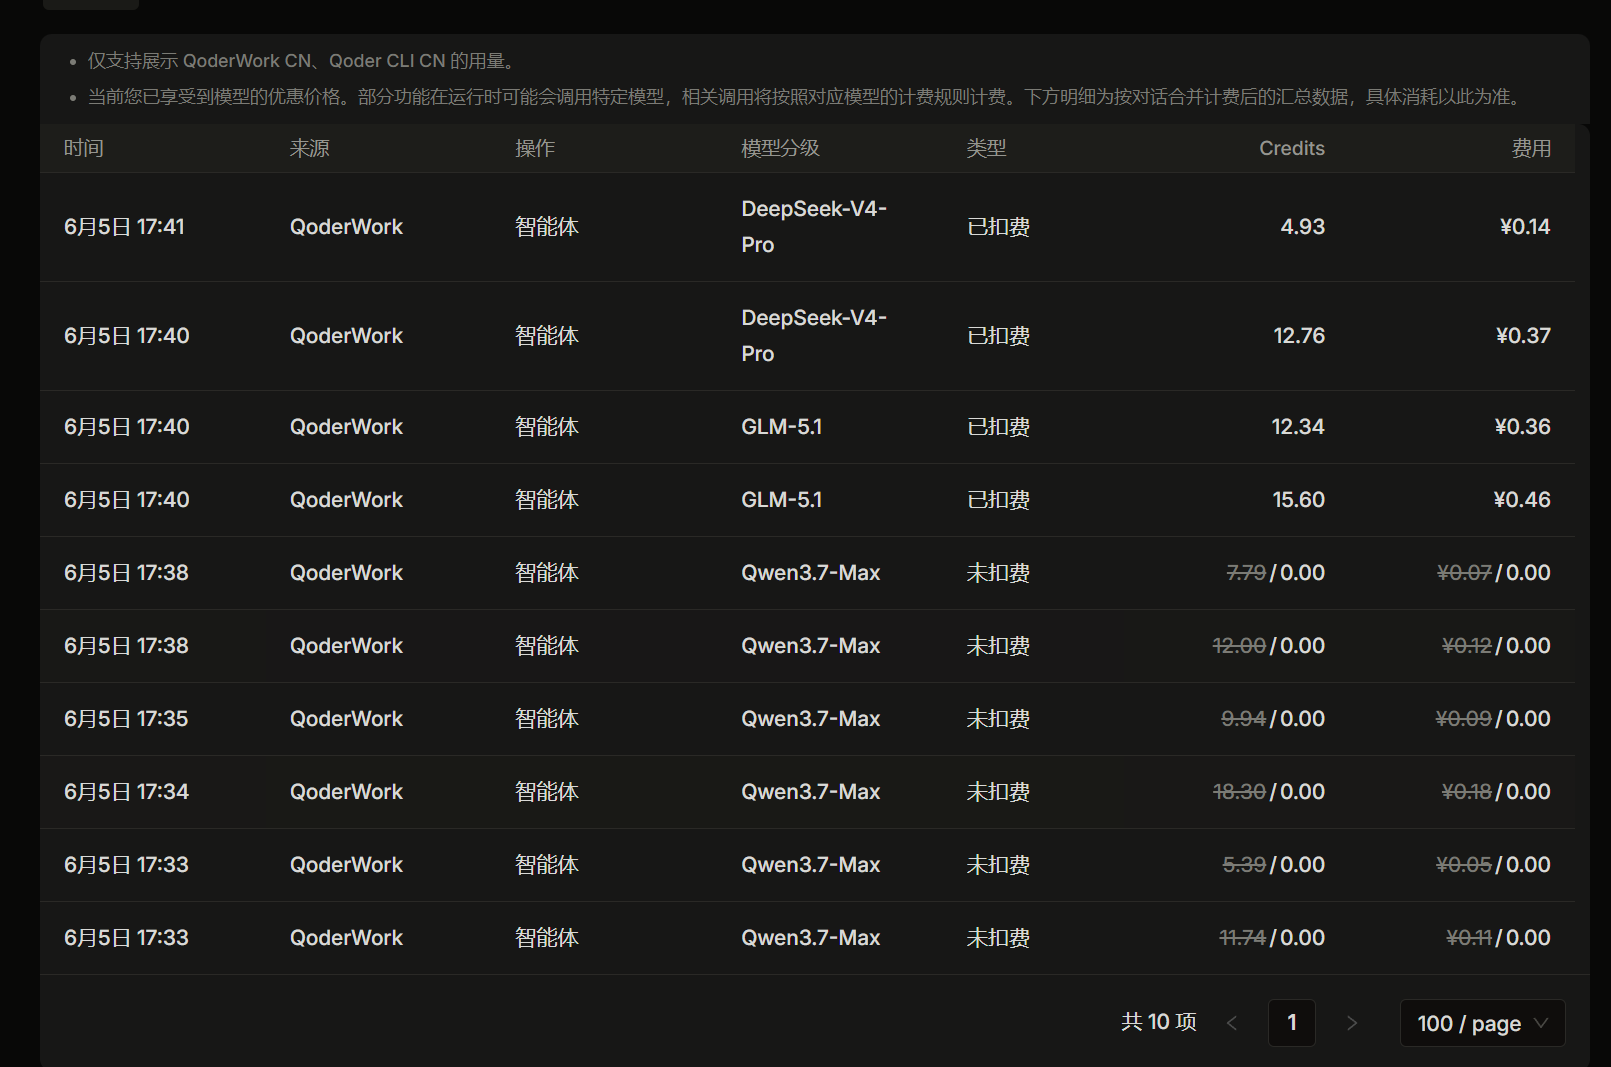Click the 来源 column header

310,148
